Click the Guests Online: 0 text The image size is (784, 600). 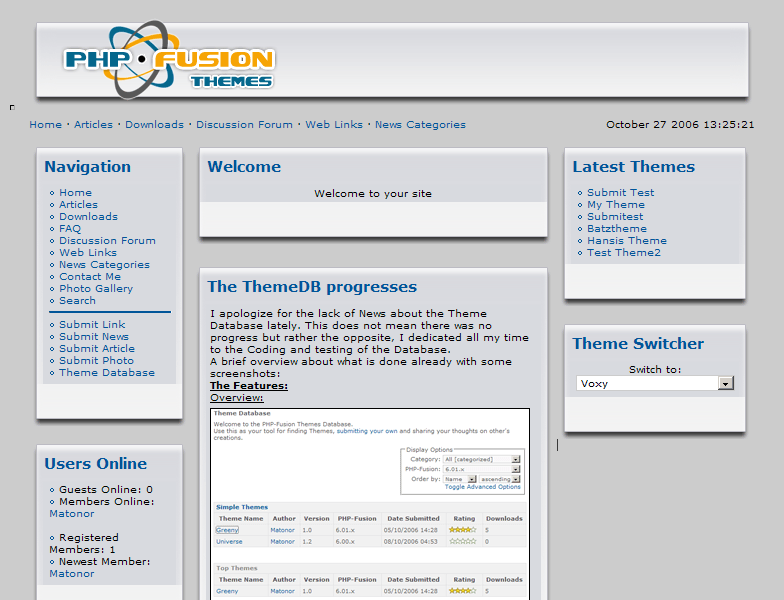(x=106, y=490)
